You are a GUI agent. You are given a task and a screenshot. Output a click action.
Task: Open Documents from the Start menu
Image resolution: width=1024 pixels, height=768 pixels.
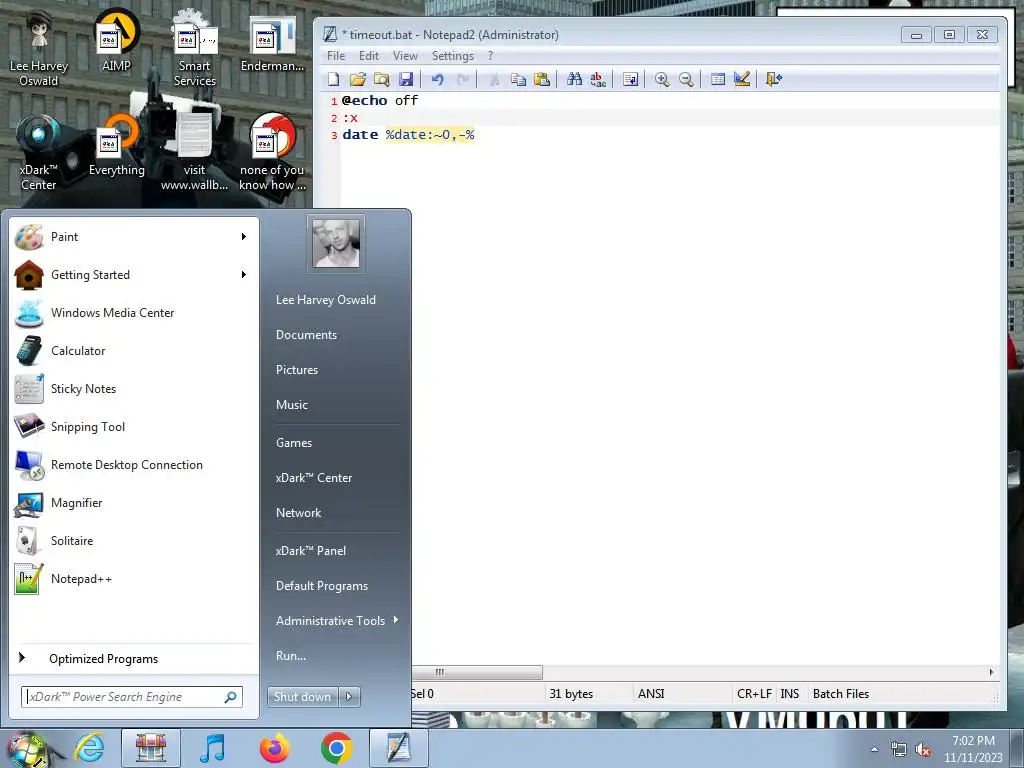pos(306,334)
